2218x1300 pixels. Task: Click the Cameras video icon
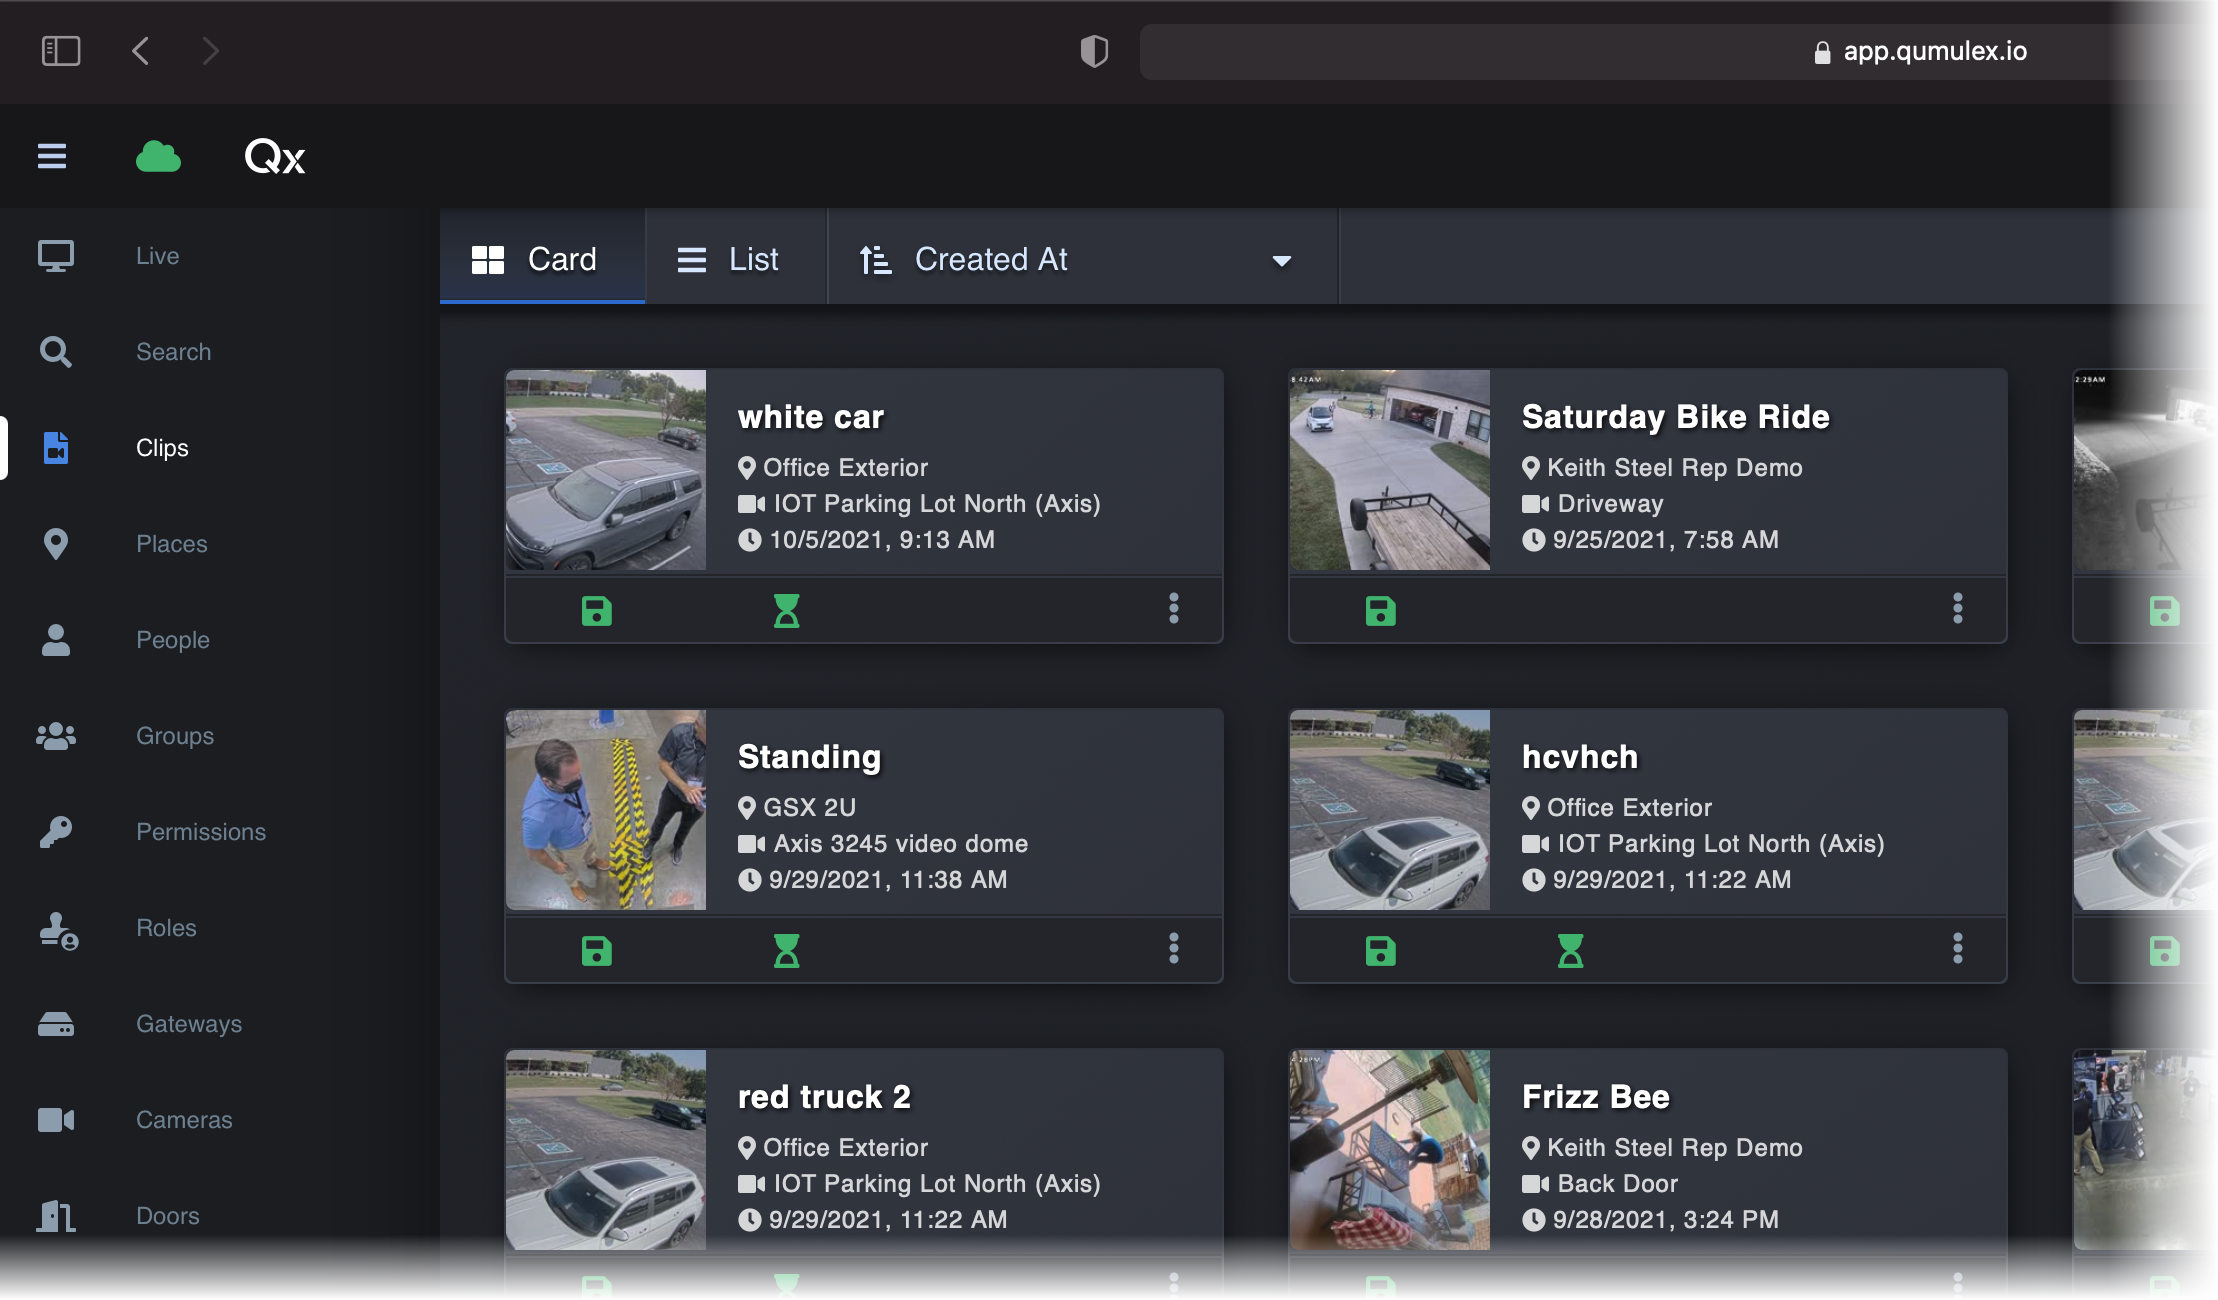(56, 1120)
